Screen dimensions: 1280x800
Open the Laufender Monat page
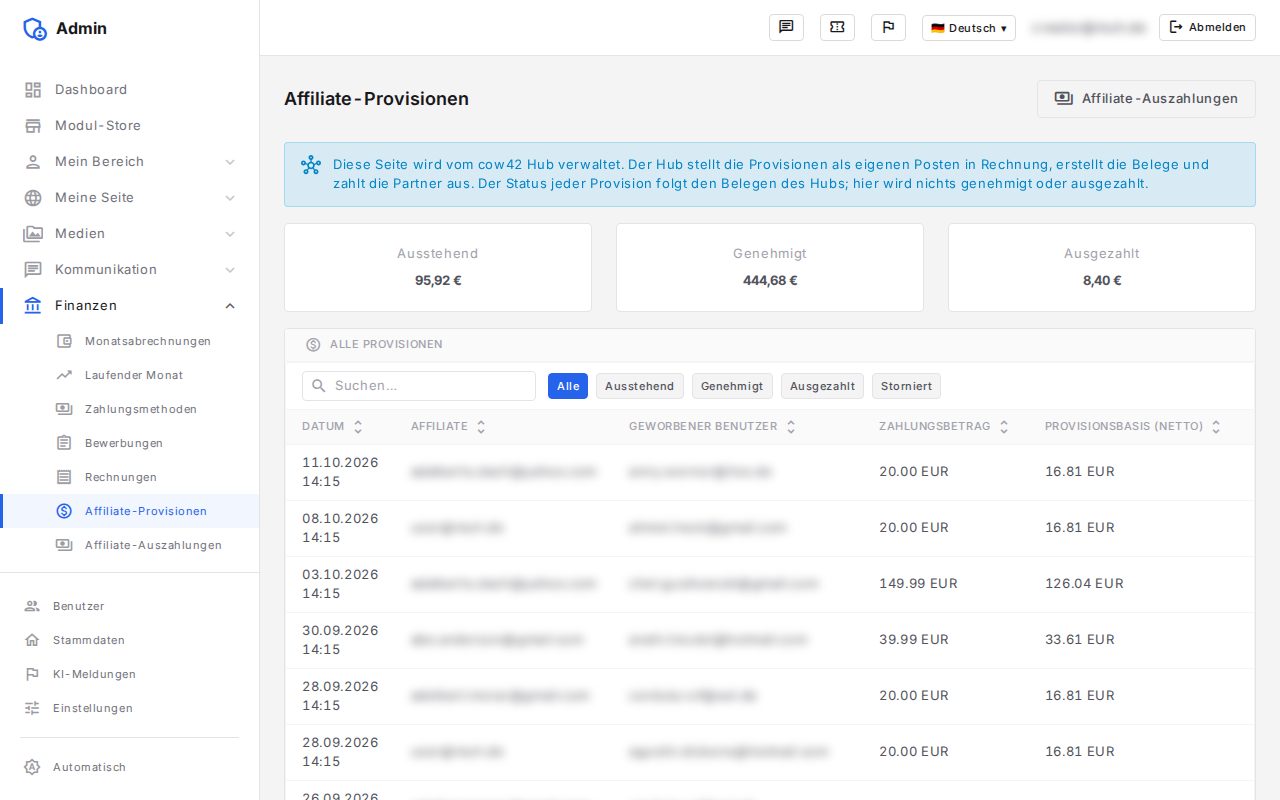coord(130,375)
